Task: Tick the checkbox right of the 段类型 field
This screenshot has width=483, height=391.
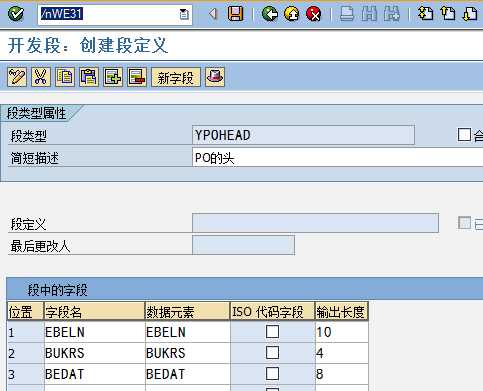Action: point(464,135)
